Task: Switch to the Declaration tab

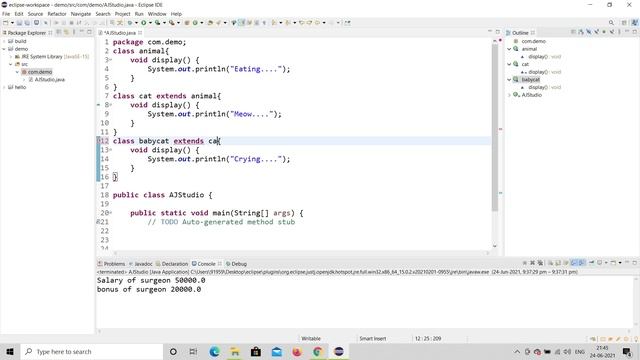Action: click(x=172, y=264)
